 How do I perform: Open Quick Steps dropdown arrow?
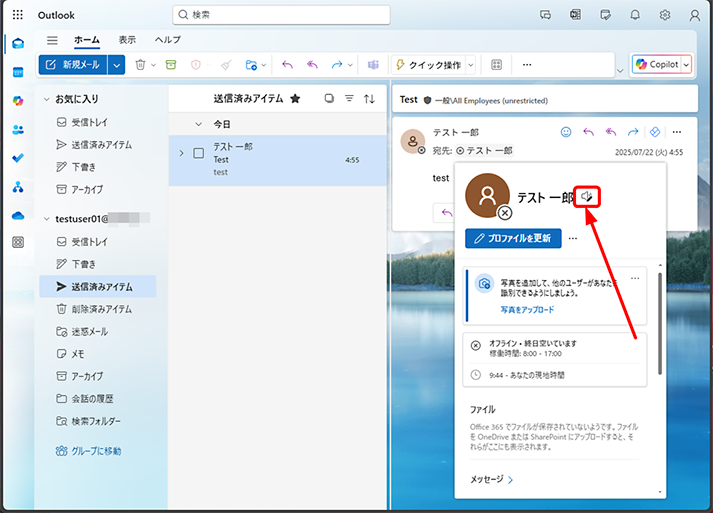click(471, 65)
